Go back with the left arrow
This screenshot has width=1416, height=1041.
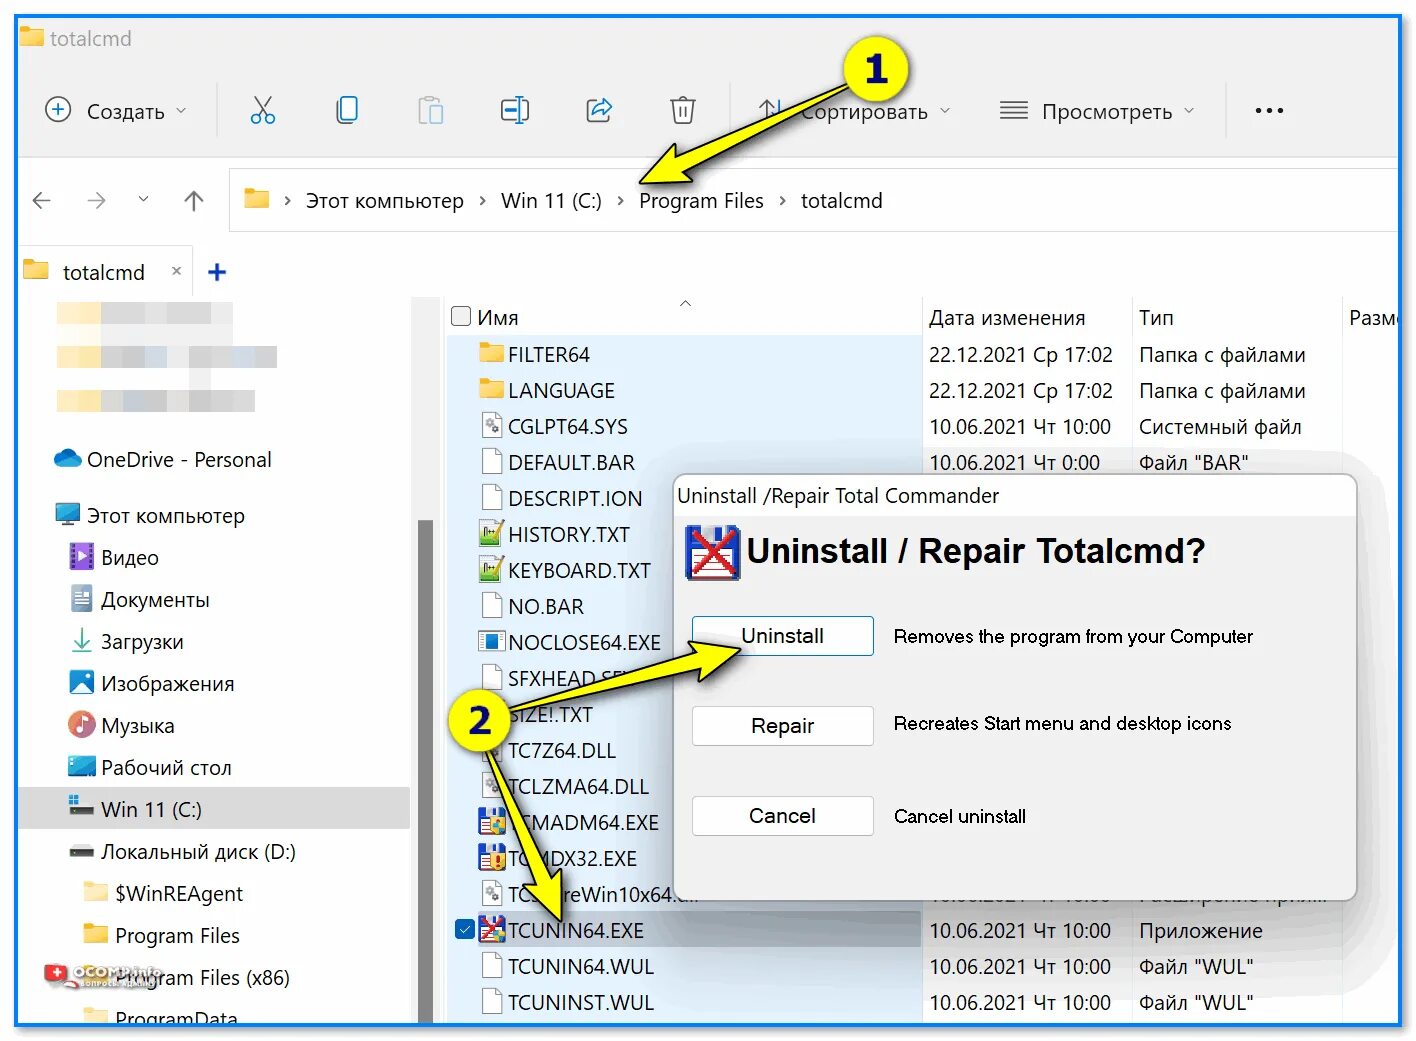[x=42, y=201]
